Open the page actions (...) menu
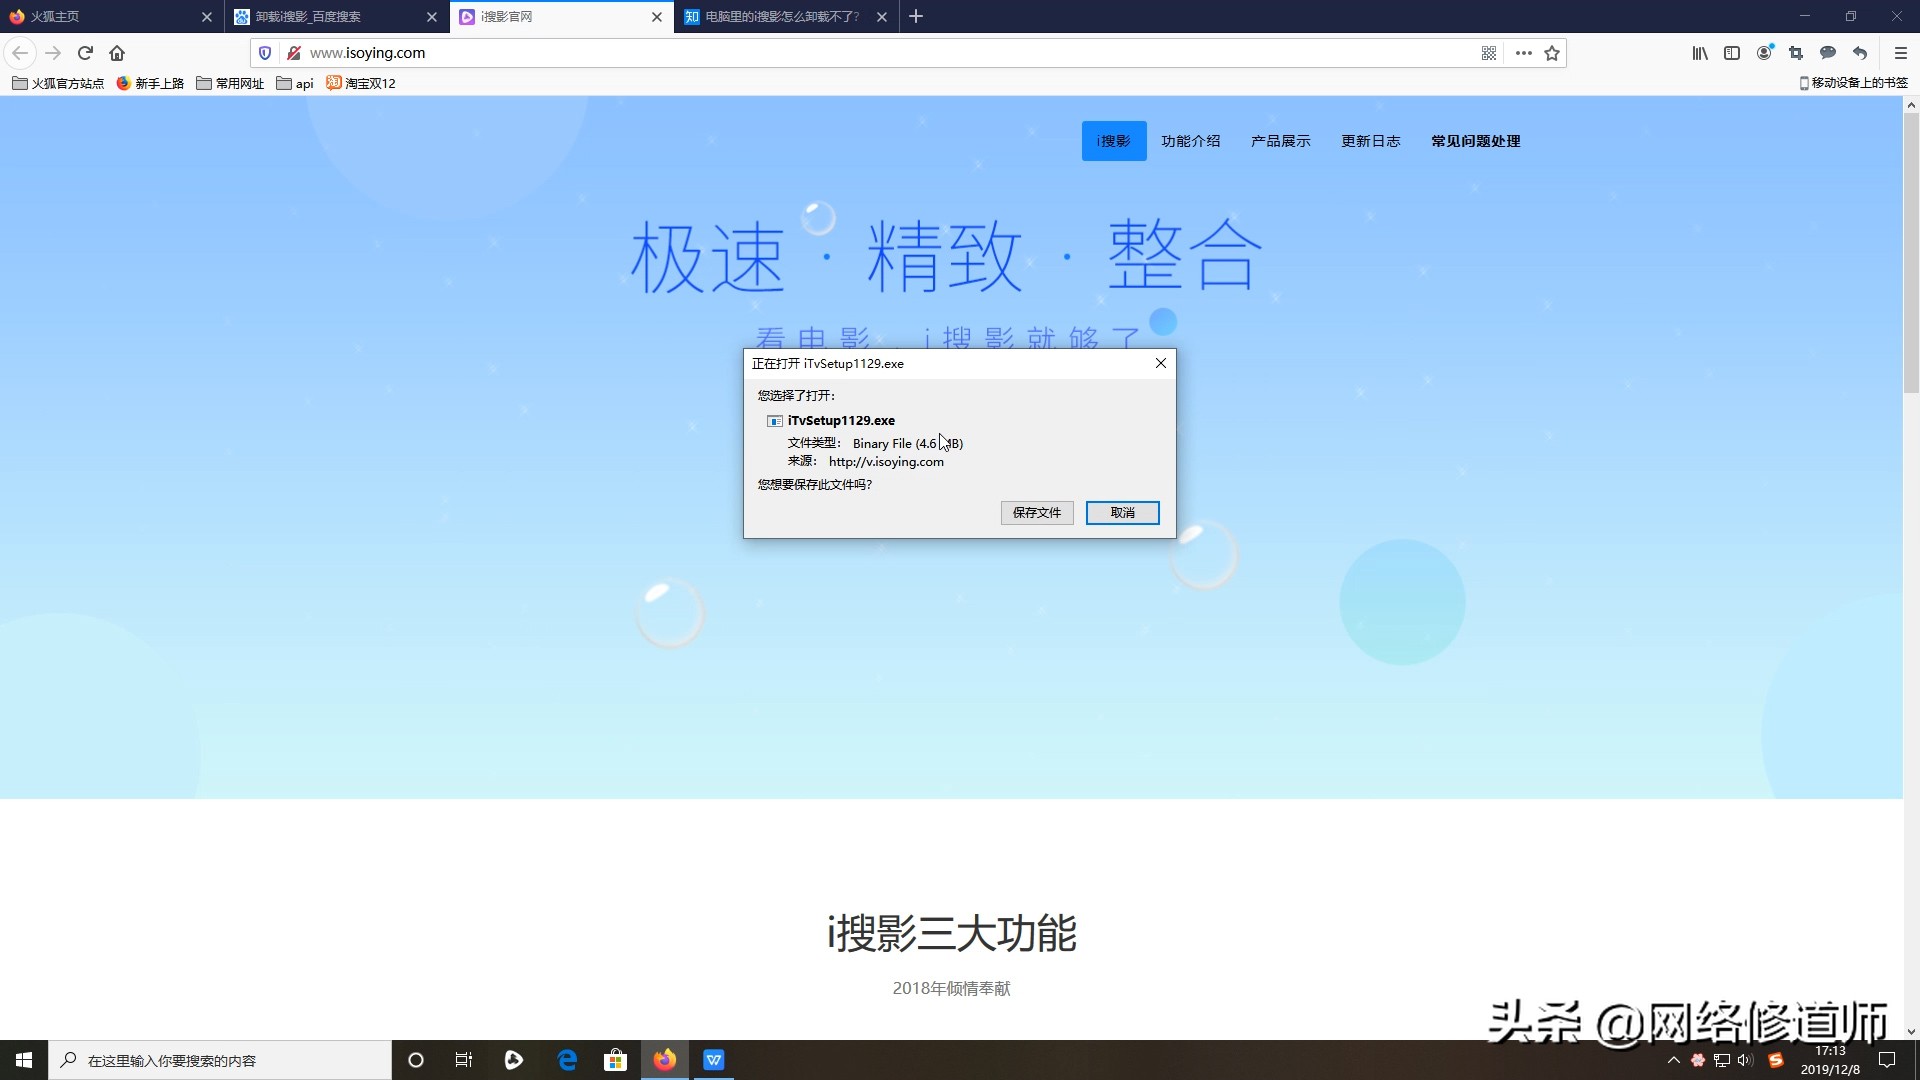 (x=1522, y=53)
